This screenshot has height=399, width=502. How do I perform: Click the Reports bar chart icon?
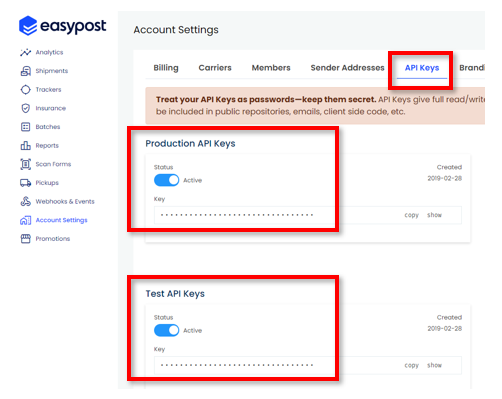click(x=25, y=146)
